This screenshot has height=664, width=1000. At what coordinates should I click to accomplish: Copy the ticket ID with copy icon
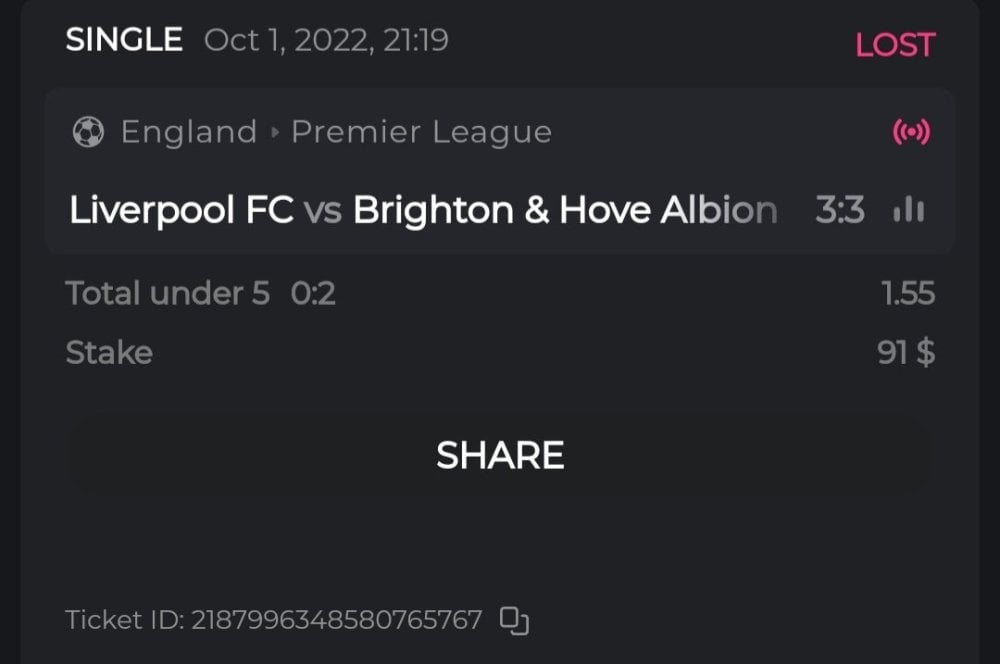click(x=514, y=620)
